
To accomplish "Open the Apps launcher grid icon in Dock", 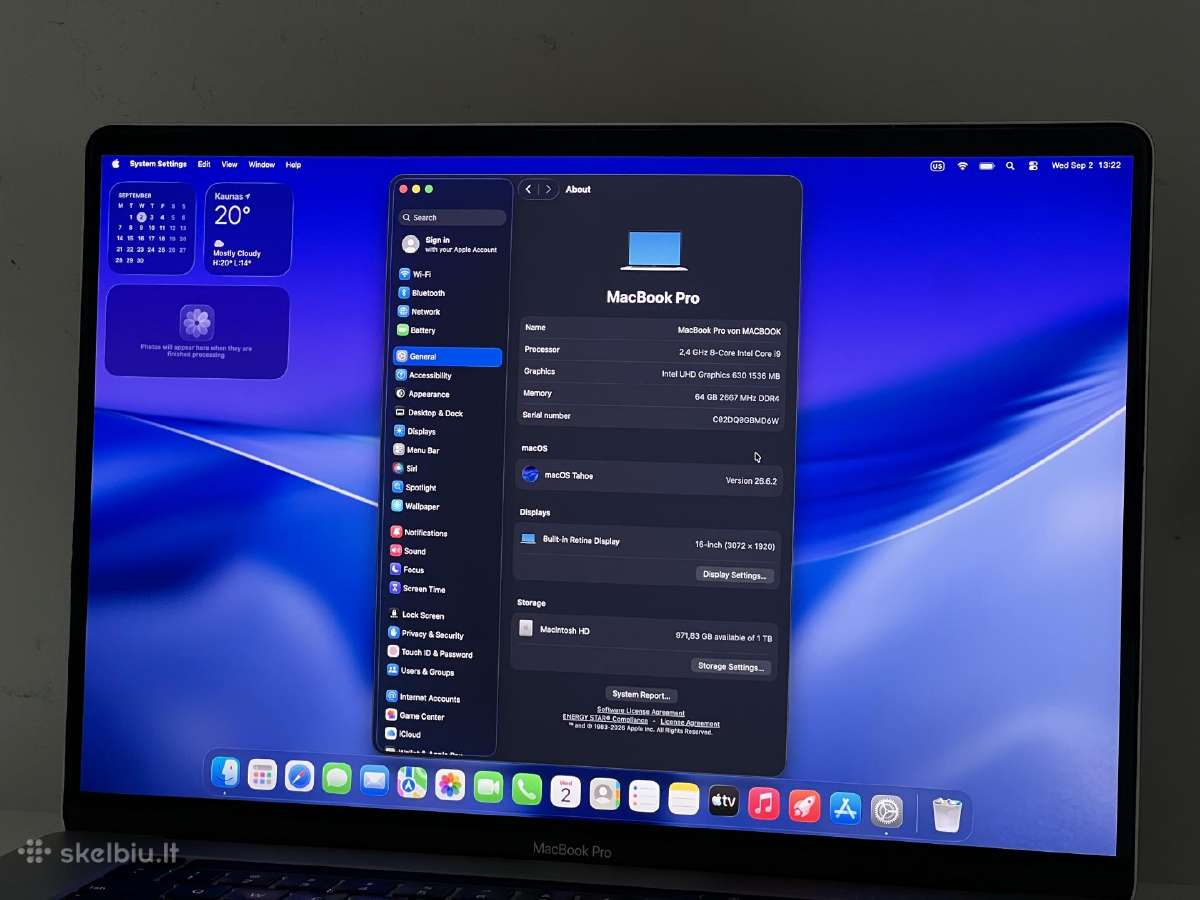I will (262, 774).
